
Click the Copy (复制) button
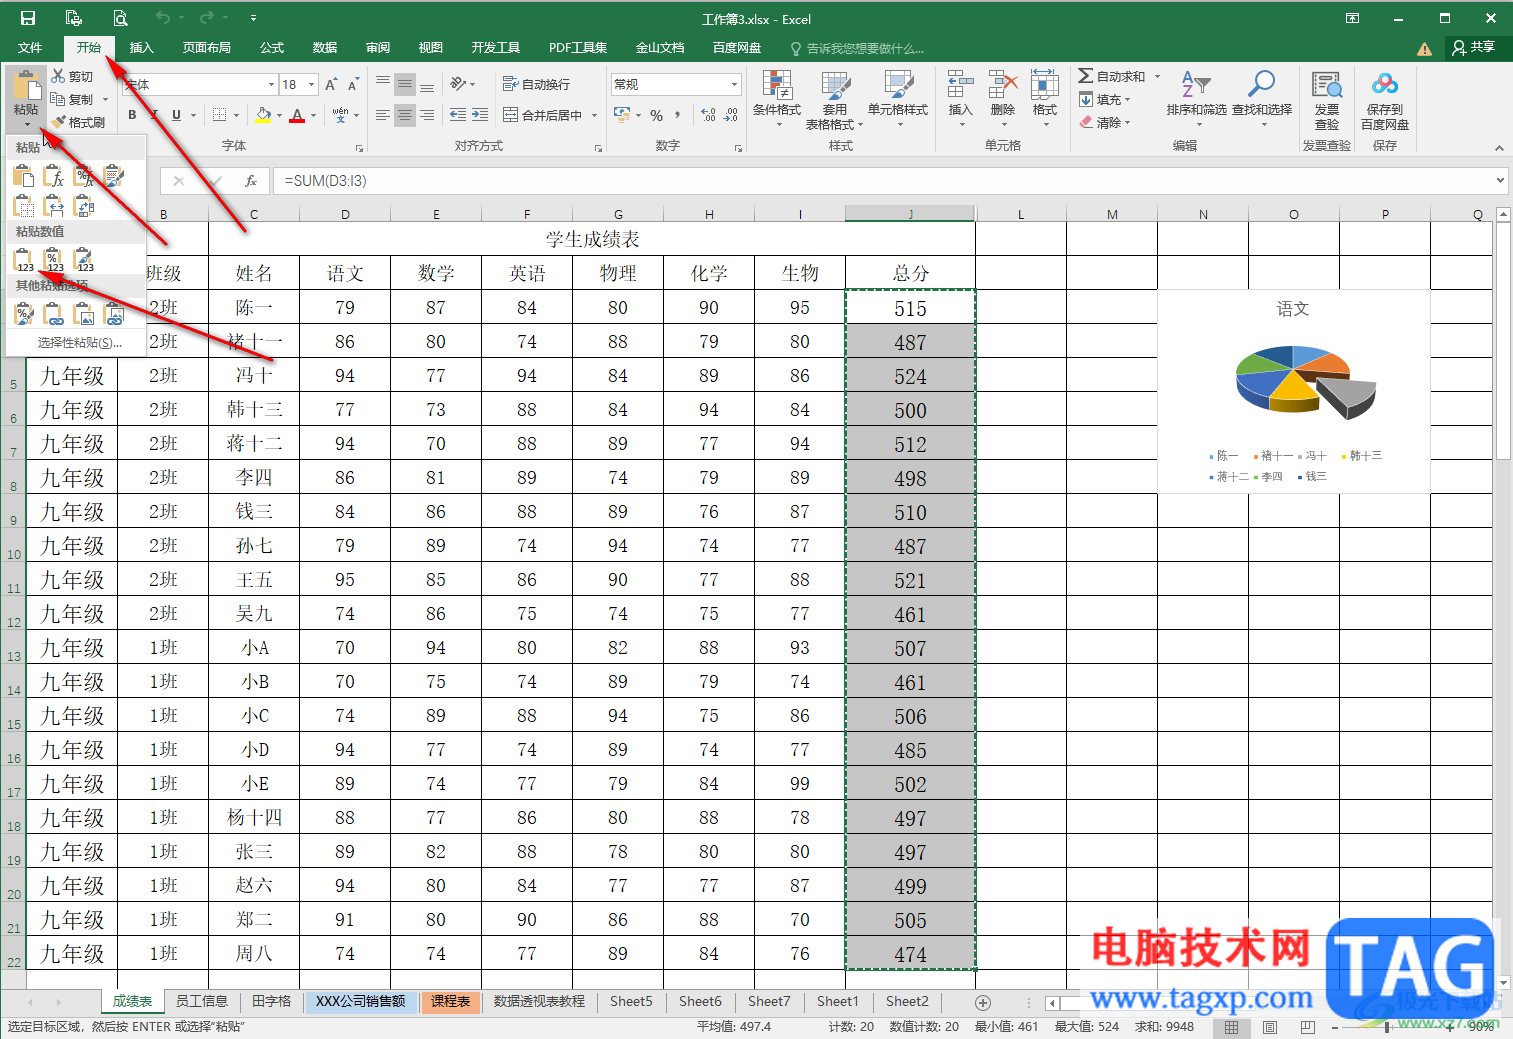72,100
